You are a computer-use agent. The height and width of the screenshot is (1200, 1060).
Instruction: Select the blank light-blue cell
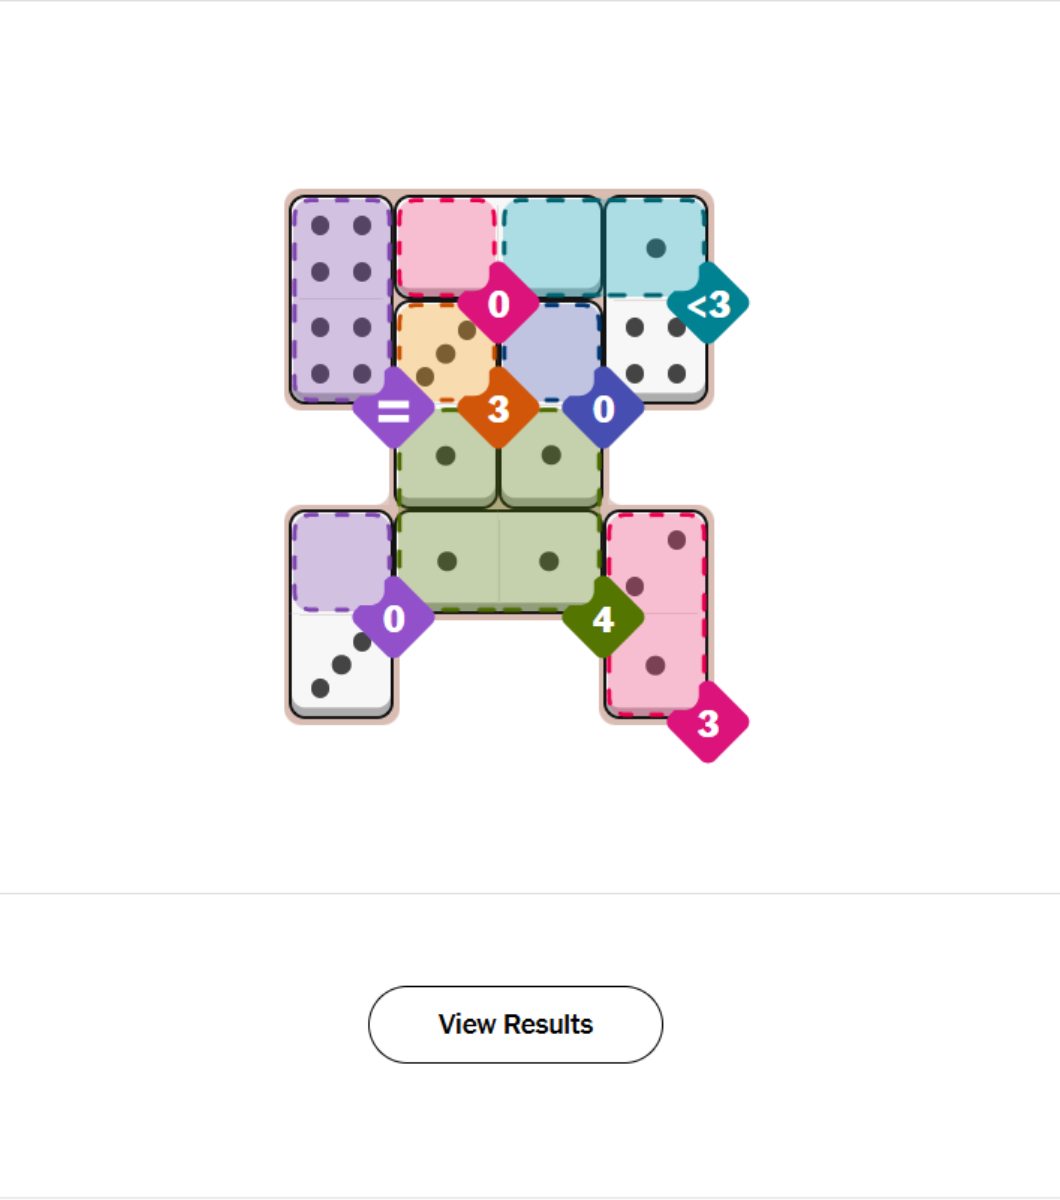pos(551,243)
